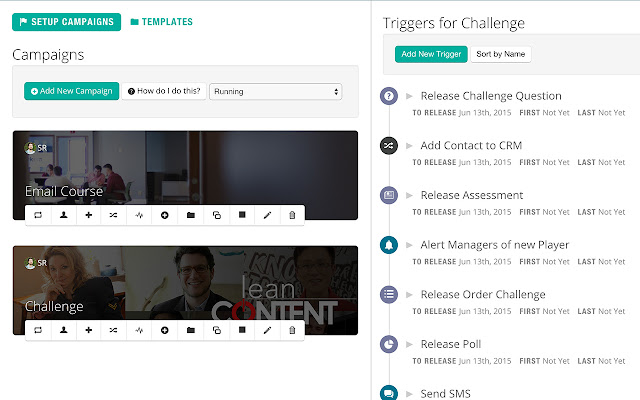Expand the Add Contact to CRM trigger
This screenshot has width=640, height=400.
click(x=409, y=146)
